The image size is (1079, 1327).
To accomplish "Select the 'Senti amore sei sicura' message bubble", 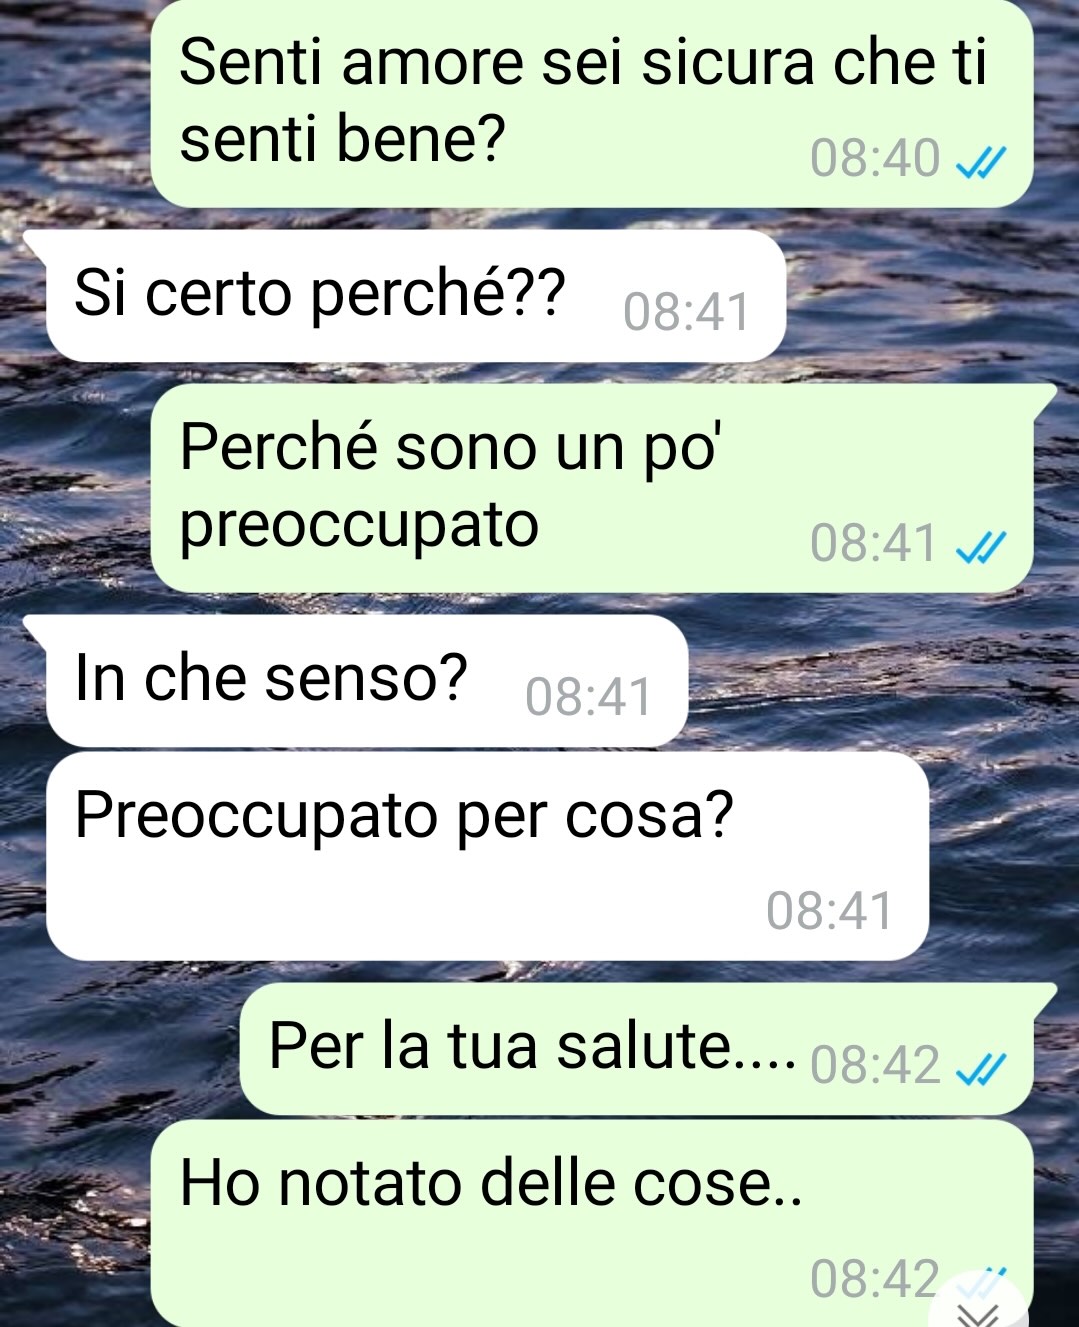I will [x=591, y=103].
